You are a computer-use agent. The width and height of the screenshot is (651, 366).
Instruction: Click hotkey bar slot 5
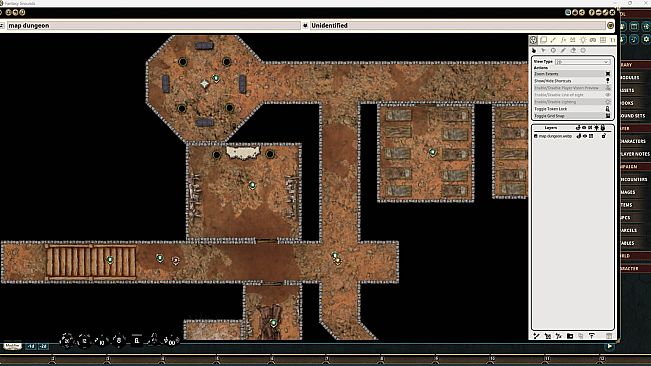pyautogui.click(x=217, y=359)
